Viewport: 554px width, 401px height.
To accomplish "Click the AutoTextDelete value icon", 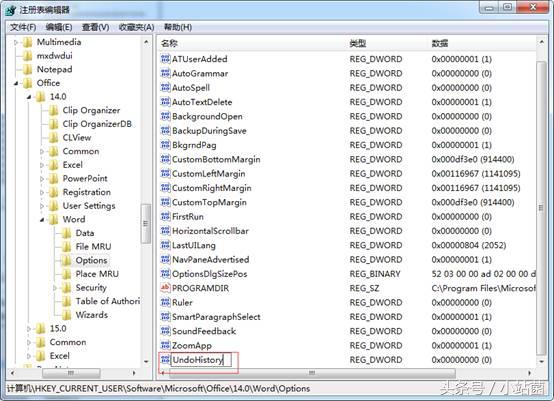I will (165, 102).
